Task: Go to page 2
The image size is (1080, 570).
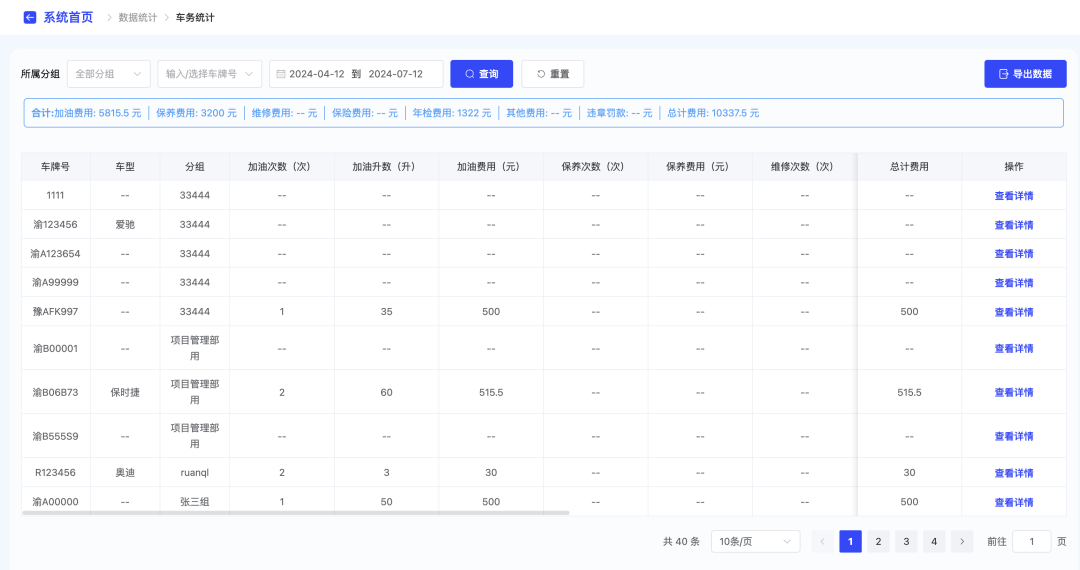Action: pyautogui.click(x=878, y=542)
